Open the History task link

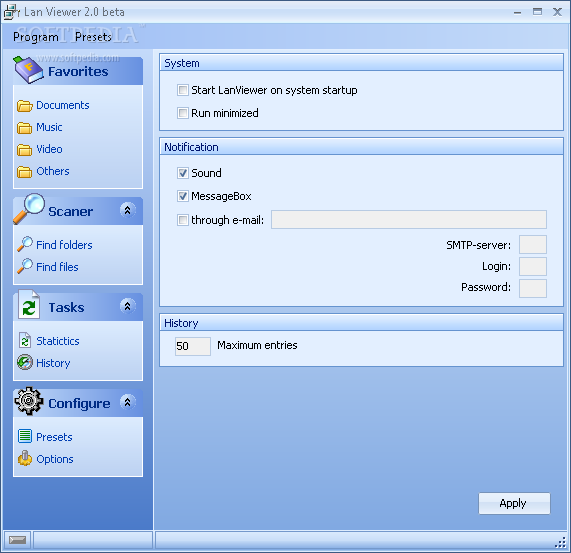[x=53, y=363]
